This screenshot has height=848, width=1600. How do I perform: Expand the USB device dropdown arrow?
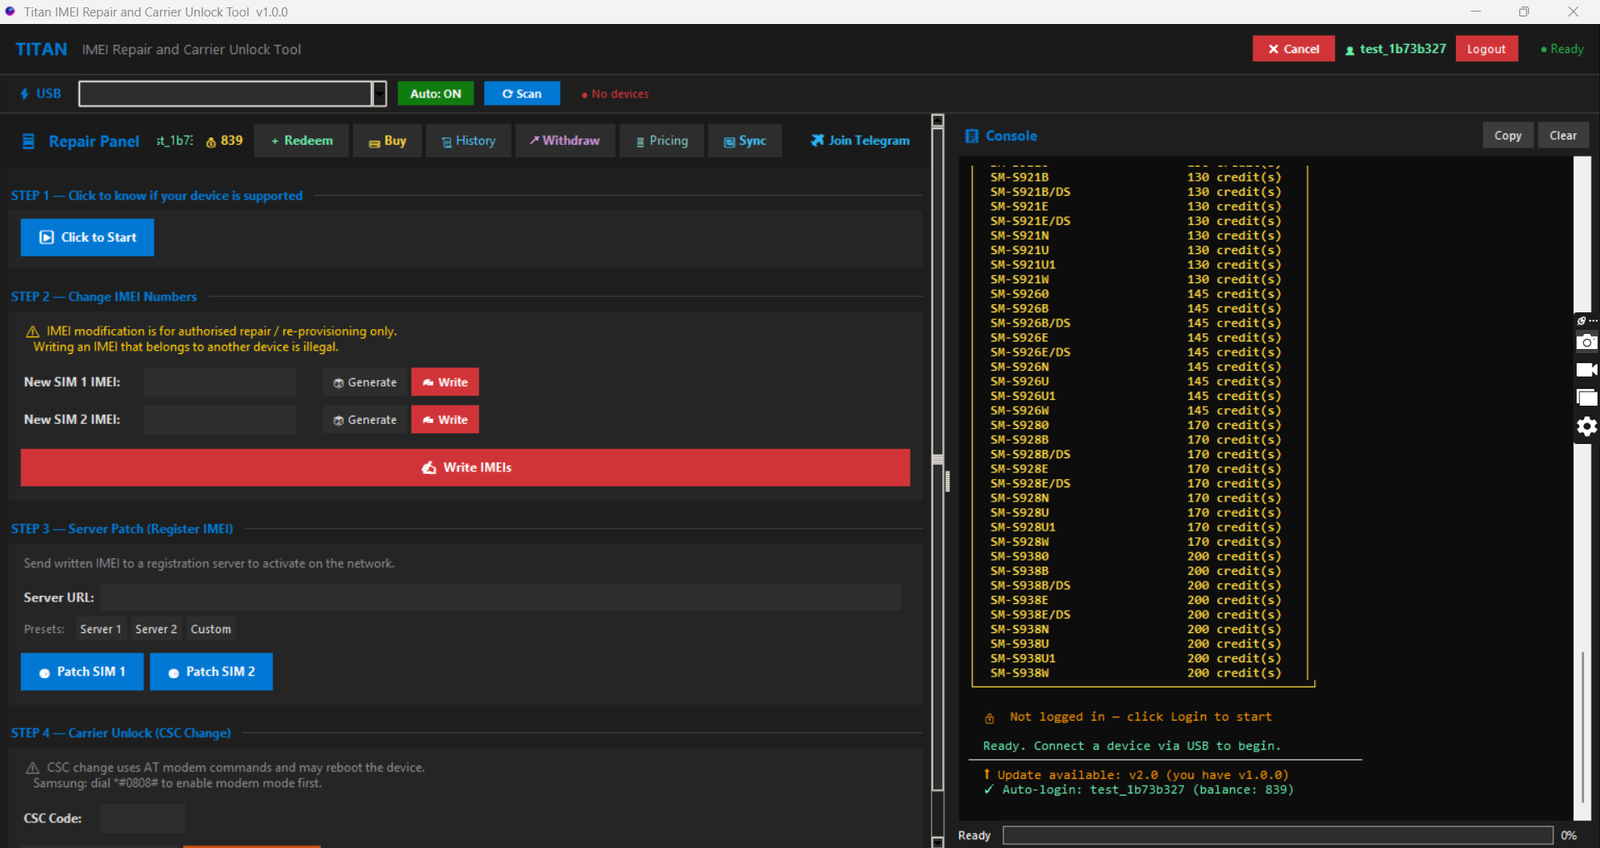(x=379, y=94)
